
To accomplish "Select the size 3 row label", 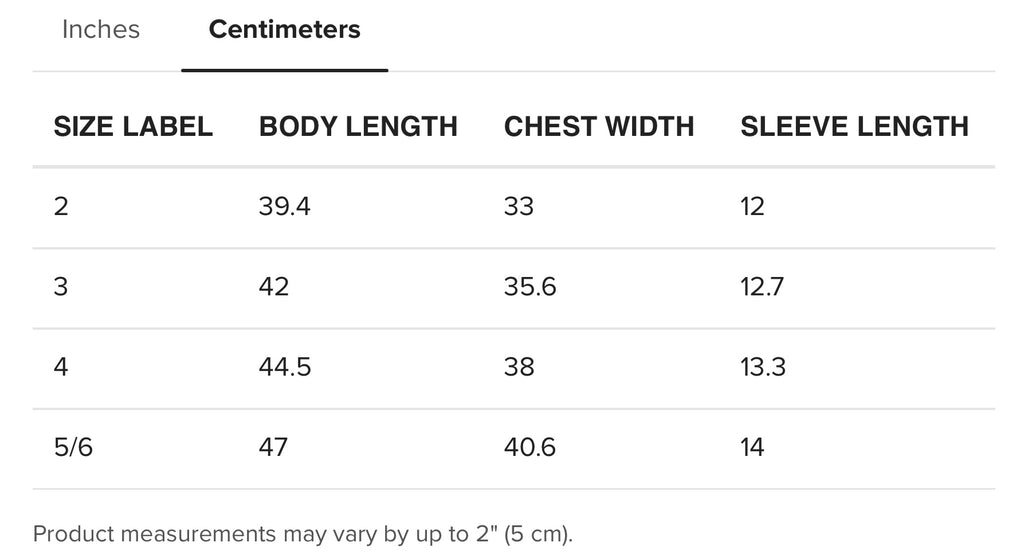I will pos(61,287).
